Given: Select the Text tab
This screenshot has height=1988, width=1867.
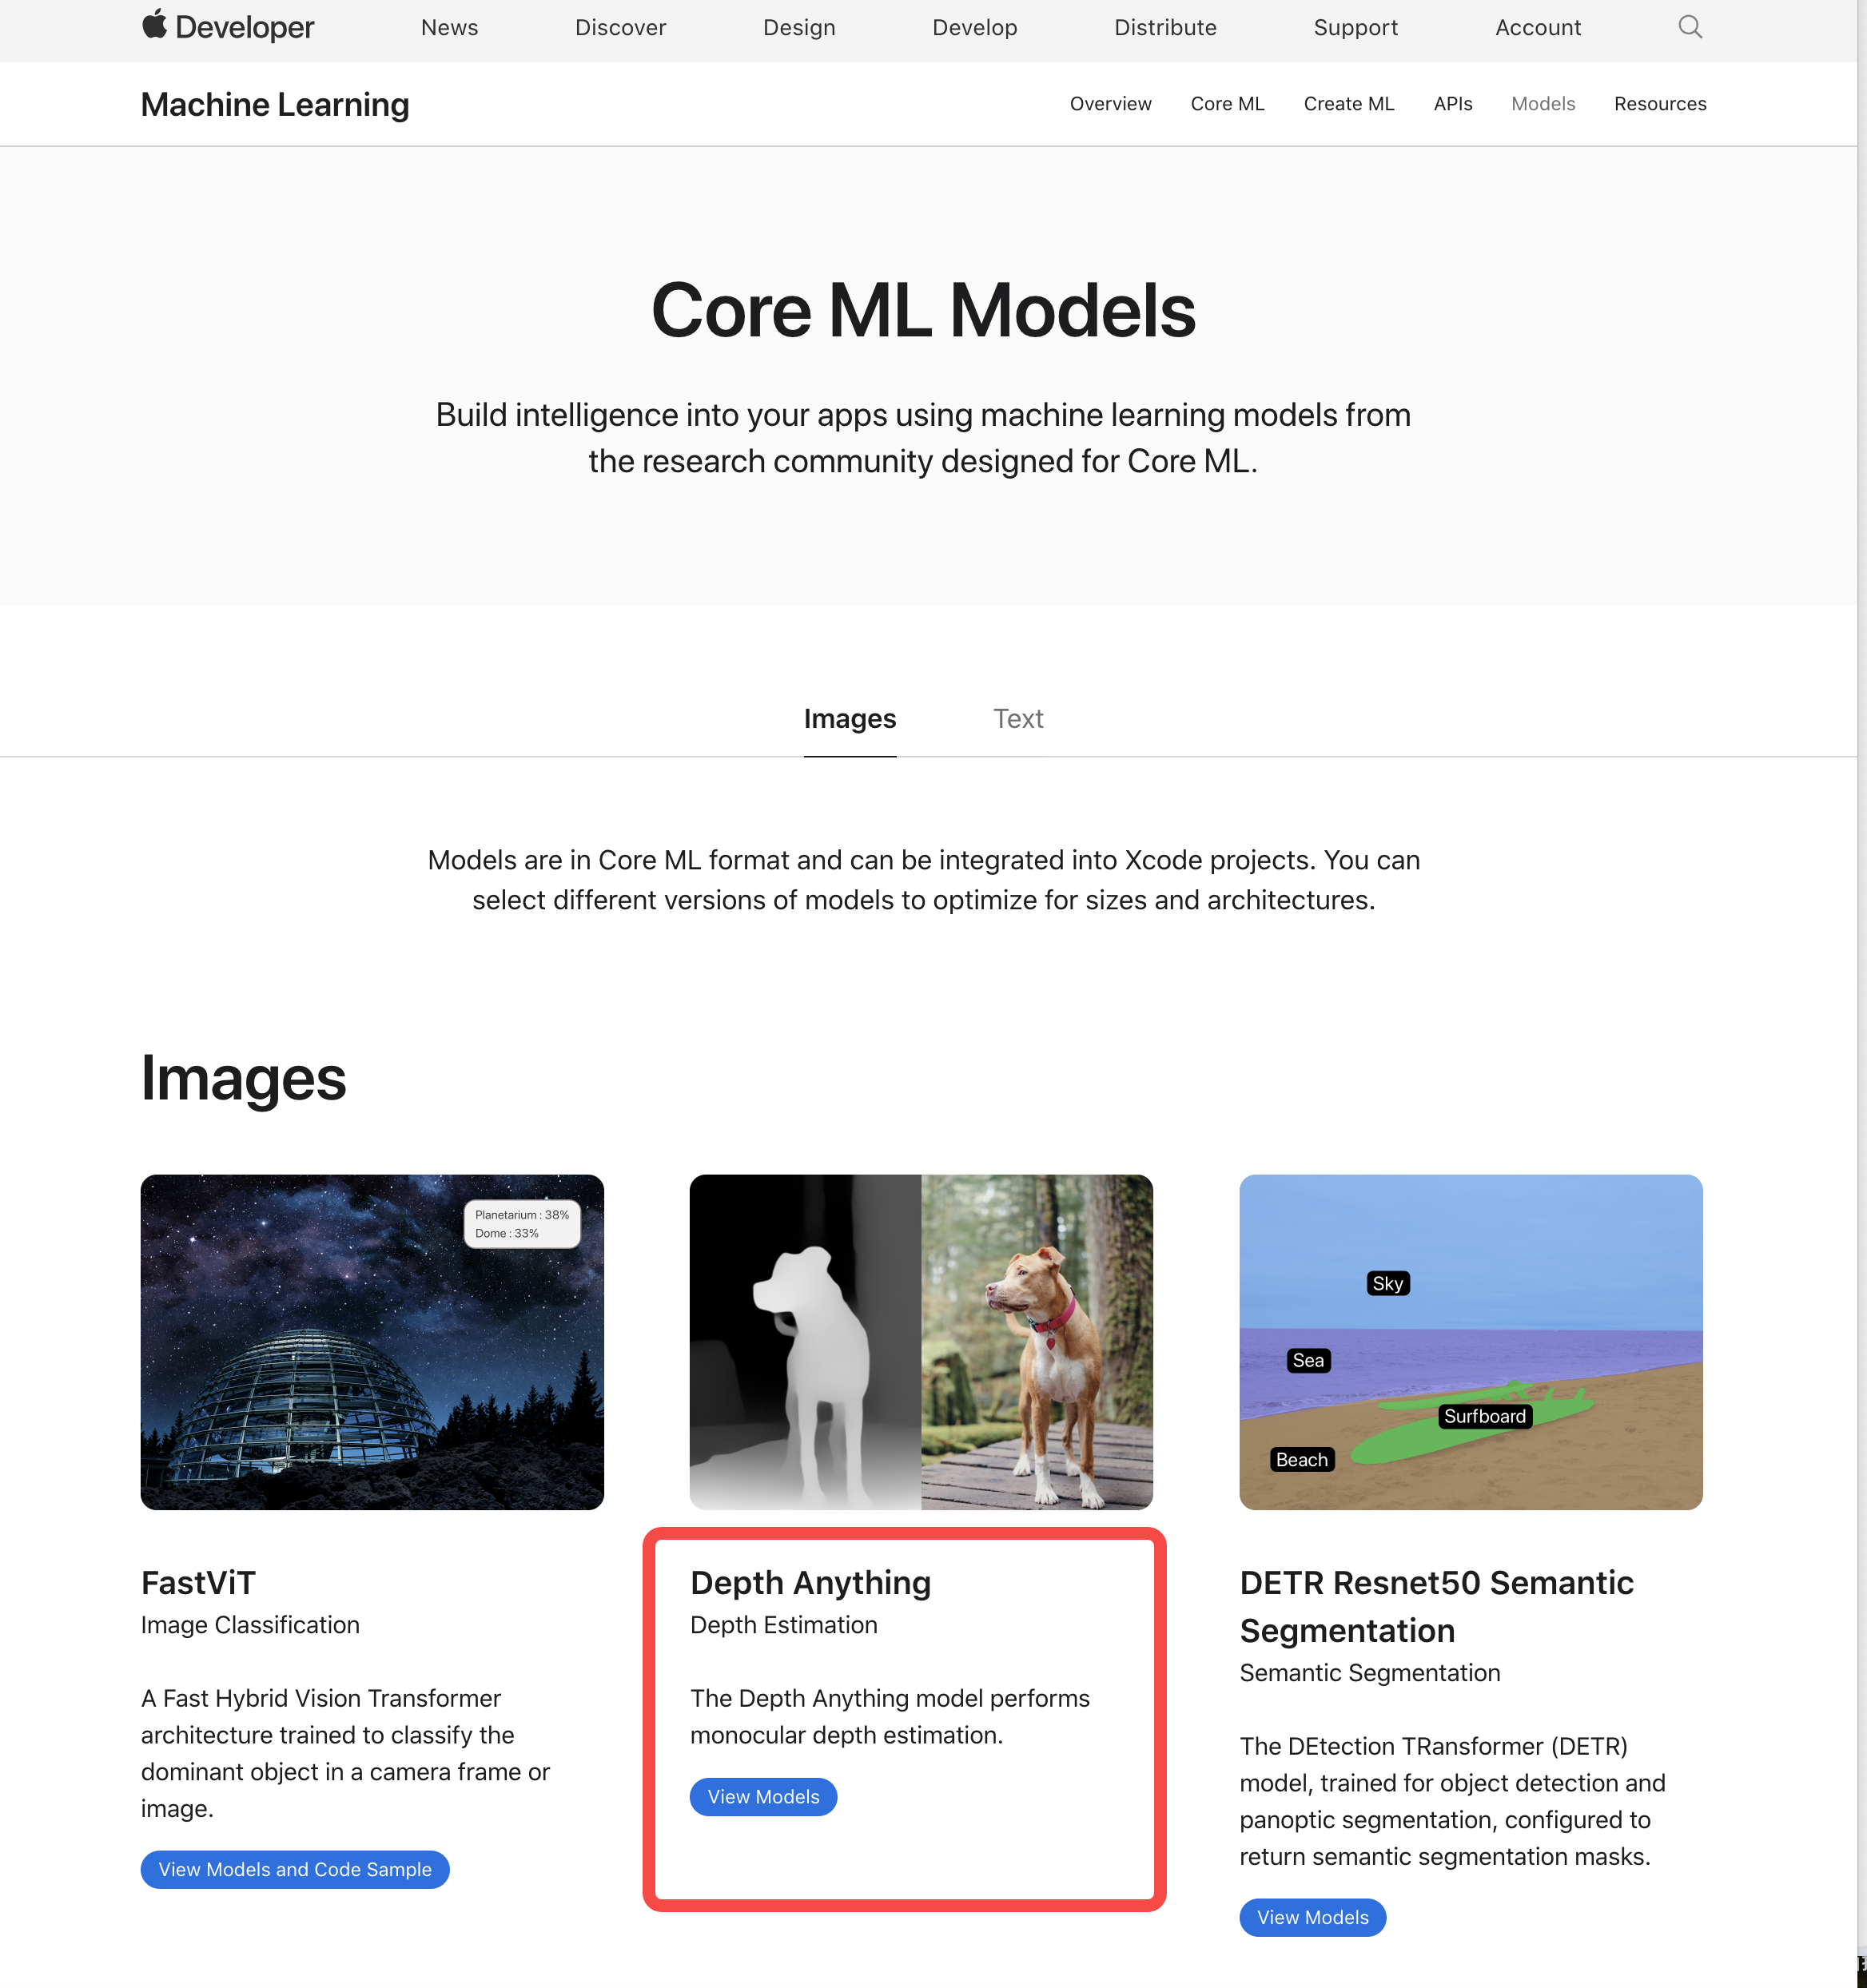Looking at the screenshot, I should tap(1016, 718).
